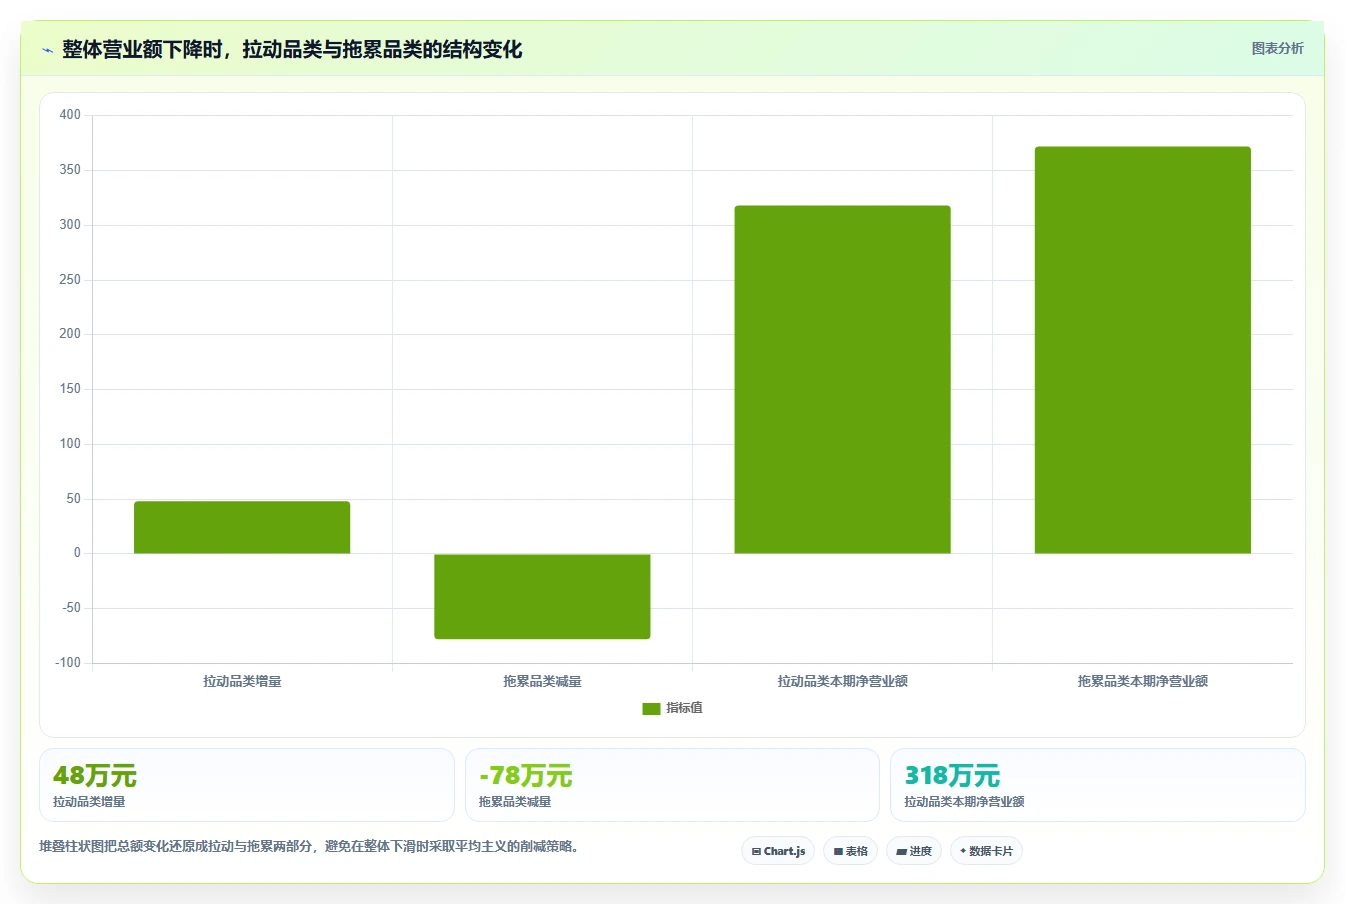The image size is (1345, 904).
Task: Select the 进度 tag chip
Action: click(914, 851)
